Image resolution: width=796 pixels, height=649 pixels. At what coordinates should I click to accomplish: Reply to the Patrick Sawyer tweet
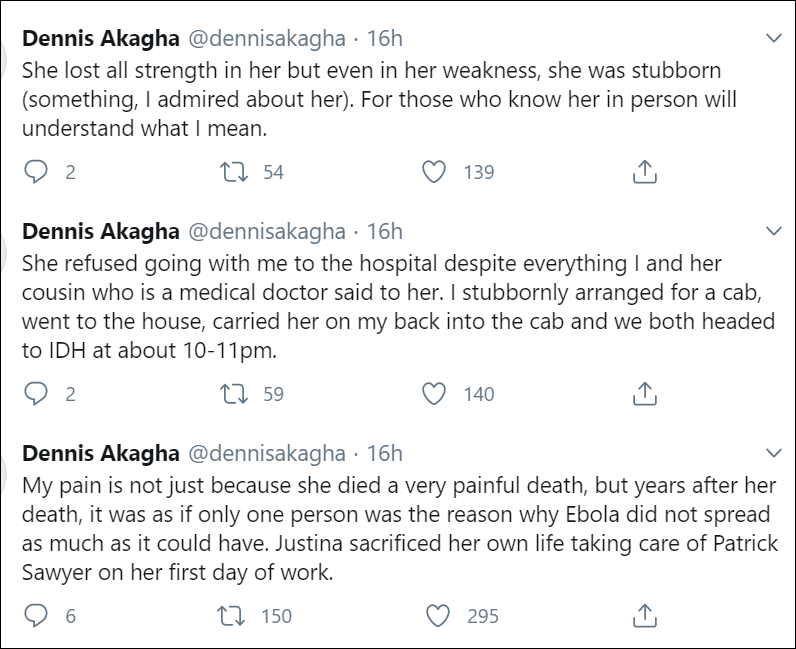36,615
